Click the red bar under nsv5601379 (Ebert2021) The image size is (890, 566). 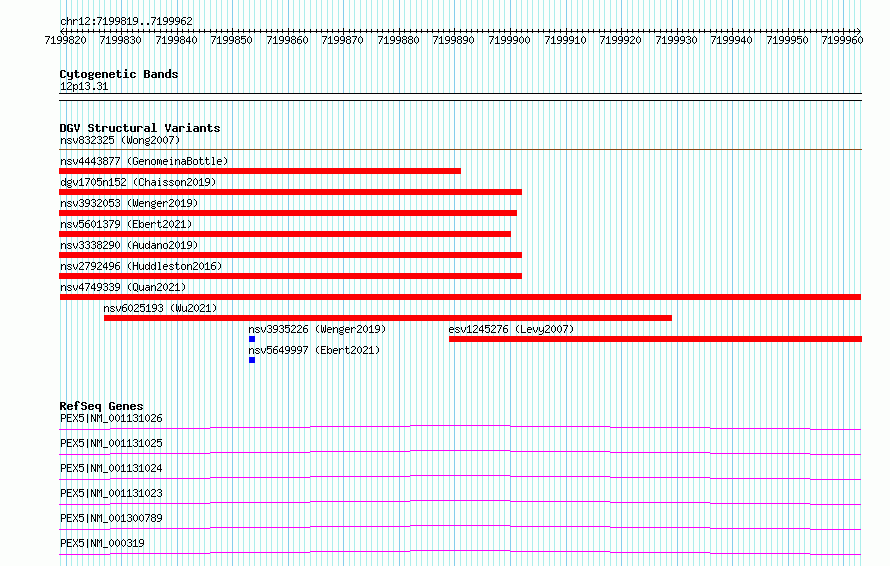tap(285, 234)
